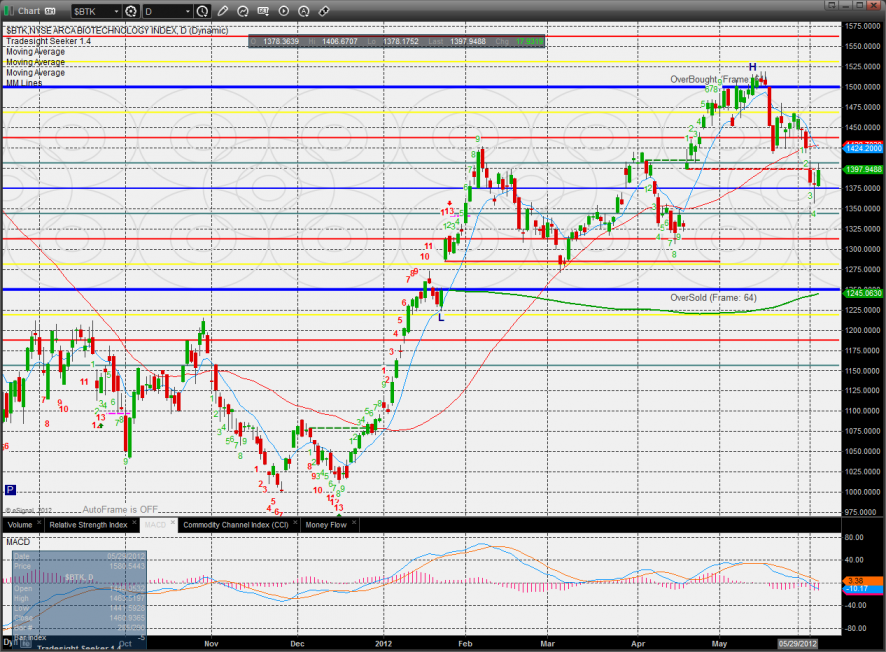Click the MACD pane title label

click(x=18, y=542)
